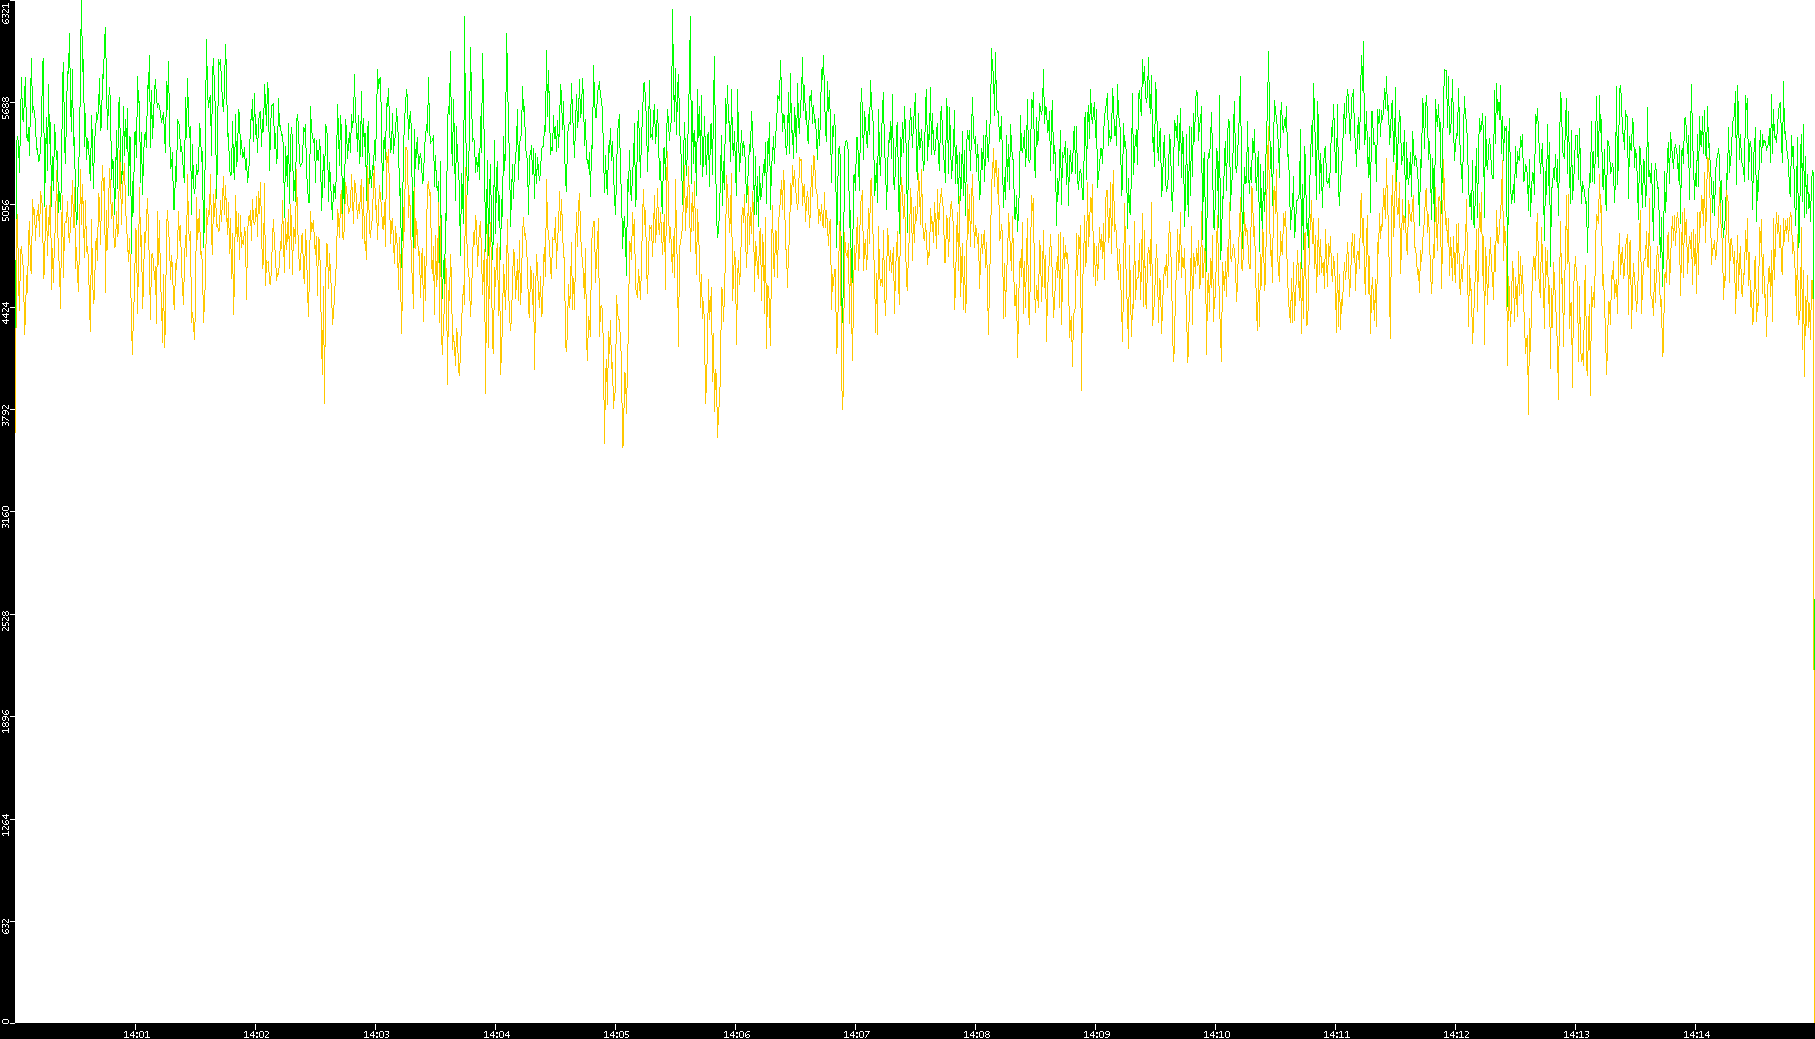This screenshot has height=1039, width=1815.
Task: Click the 14:14 time axis label
Action: [1696, 1033]
